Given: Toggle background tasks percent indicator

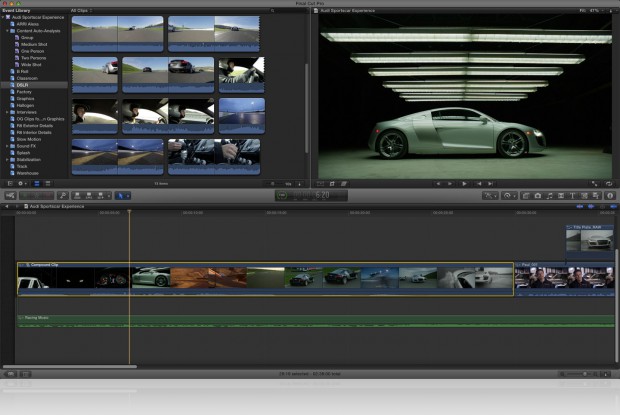Looking at the screenshot, I should [282, 195].
